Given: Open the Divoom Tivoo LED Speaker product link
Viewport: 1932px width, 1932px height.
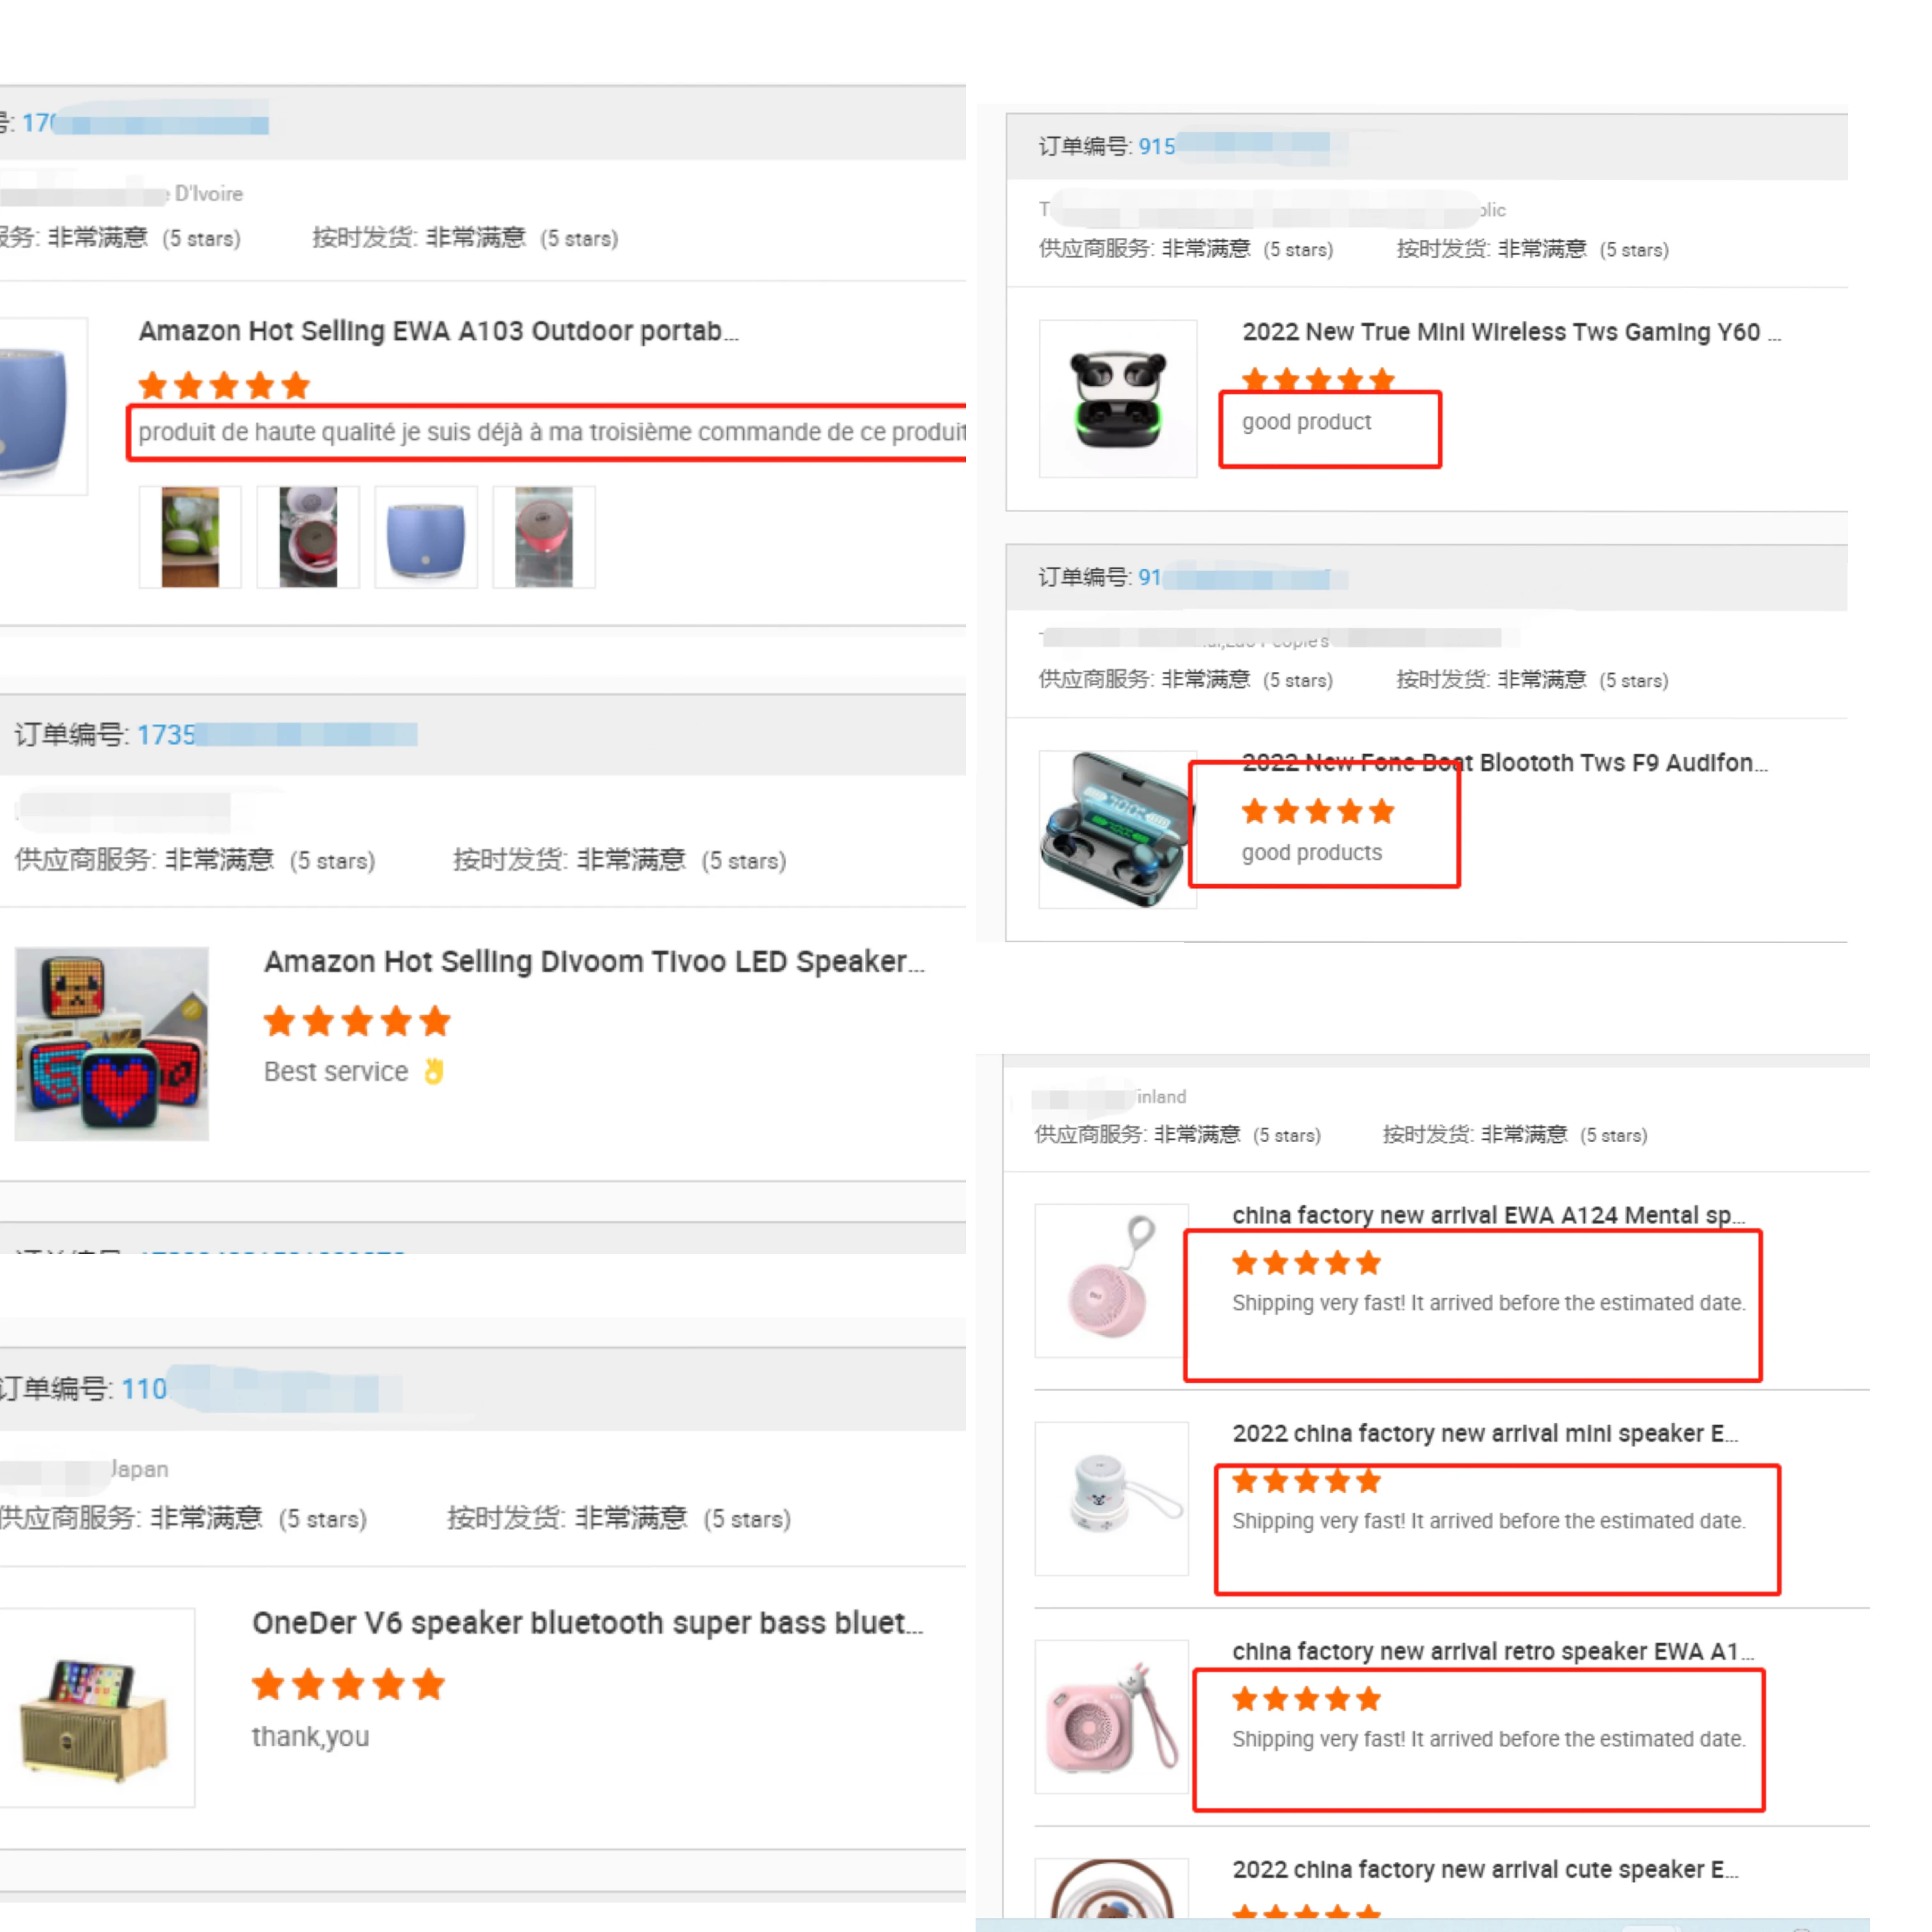Looking at the screenshot, I should point(594,961).
